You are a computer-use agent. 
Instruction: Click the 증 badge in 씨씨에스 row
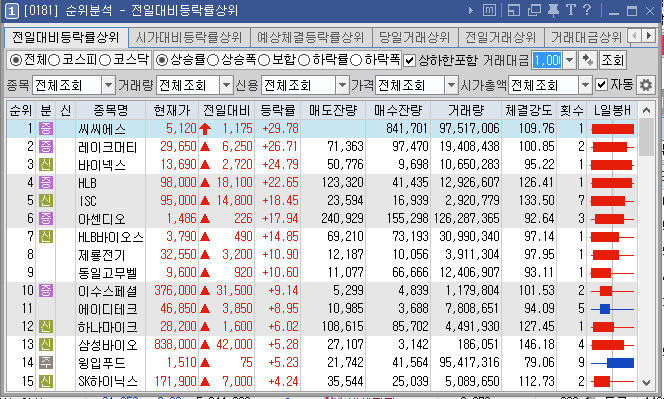click(x=46, y=128)
